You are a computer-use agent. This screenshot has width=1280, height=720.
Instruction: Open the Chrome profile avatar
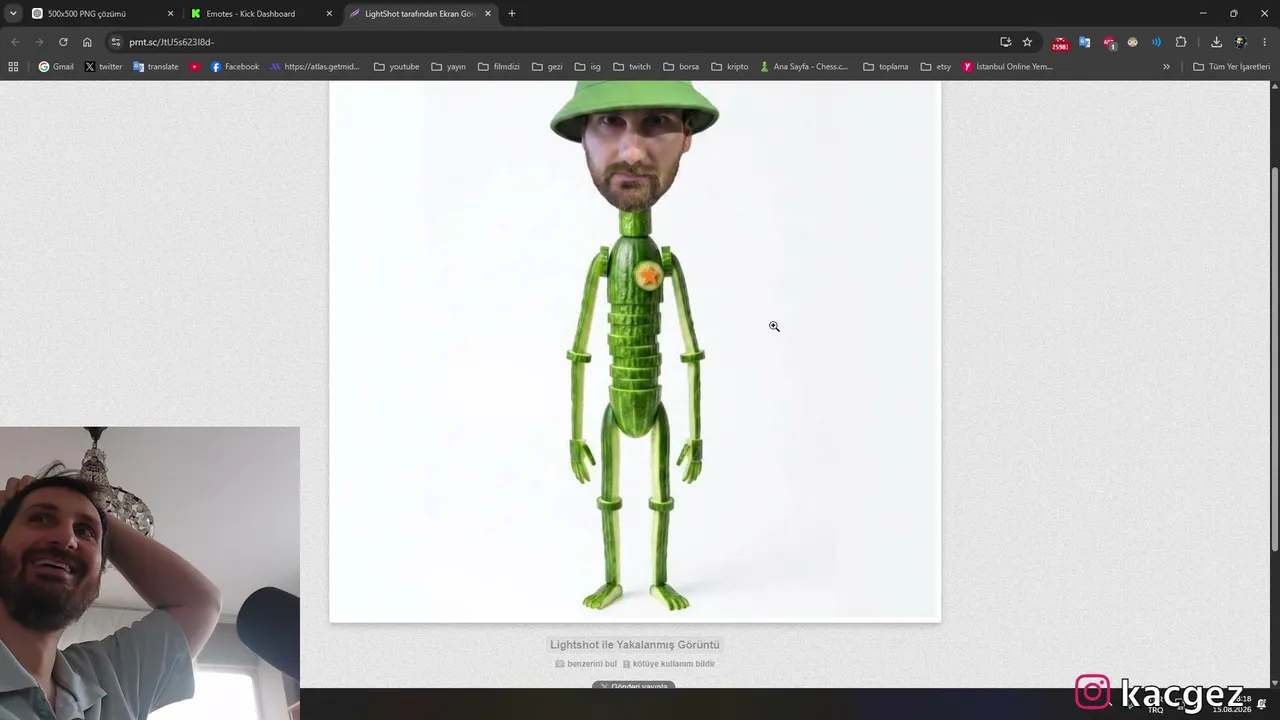[1241, 42]
